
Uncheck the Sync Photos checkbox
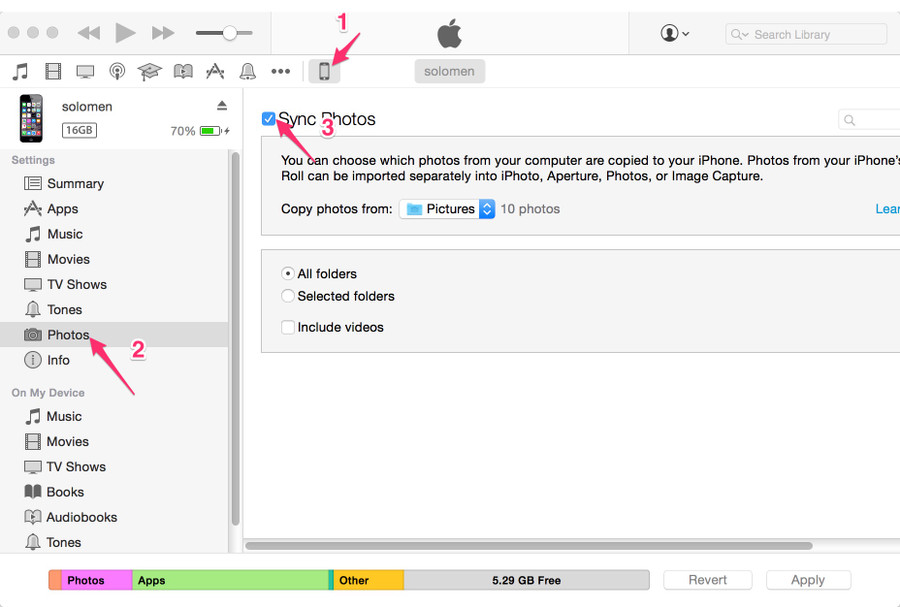[268, 119]
